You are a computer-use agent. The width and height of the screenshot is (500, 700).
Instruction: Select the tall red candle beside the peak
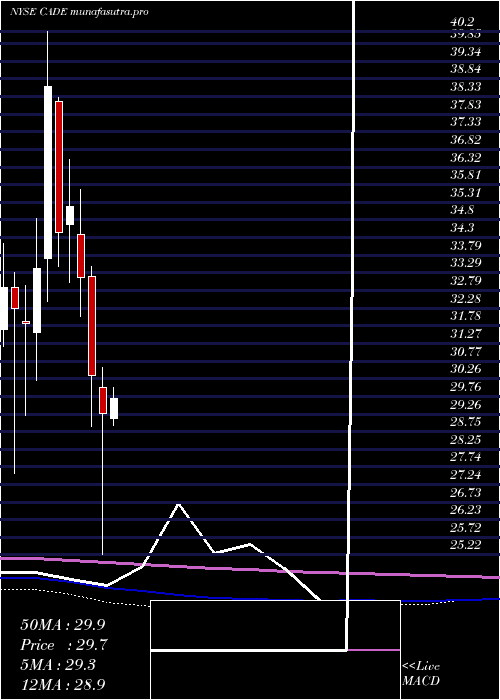click(x=59, y=167)
